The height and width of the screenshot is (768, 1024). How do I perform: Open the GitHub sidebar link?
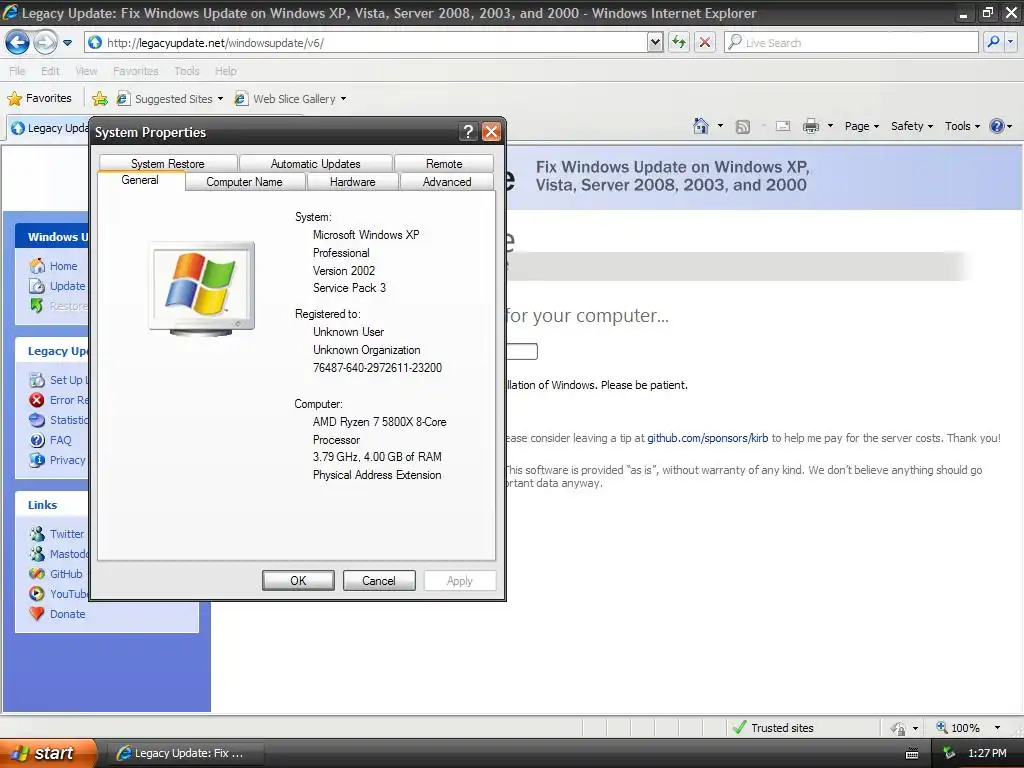(x=66, y=574)
